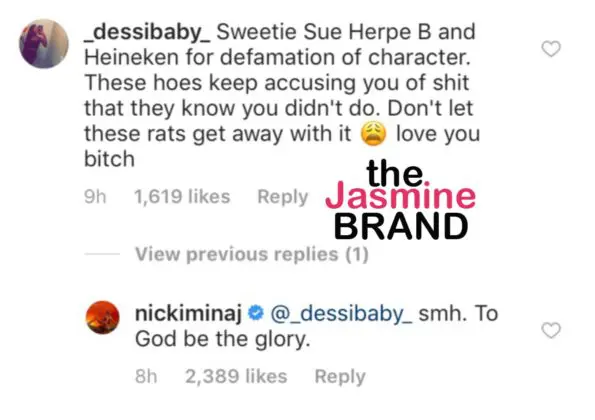Open the nickiminaj username link

pos(188,314)
